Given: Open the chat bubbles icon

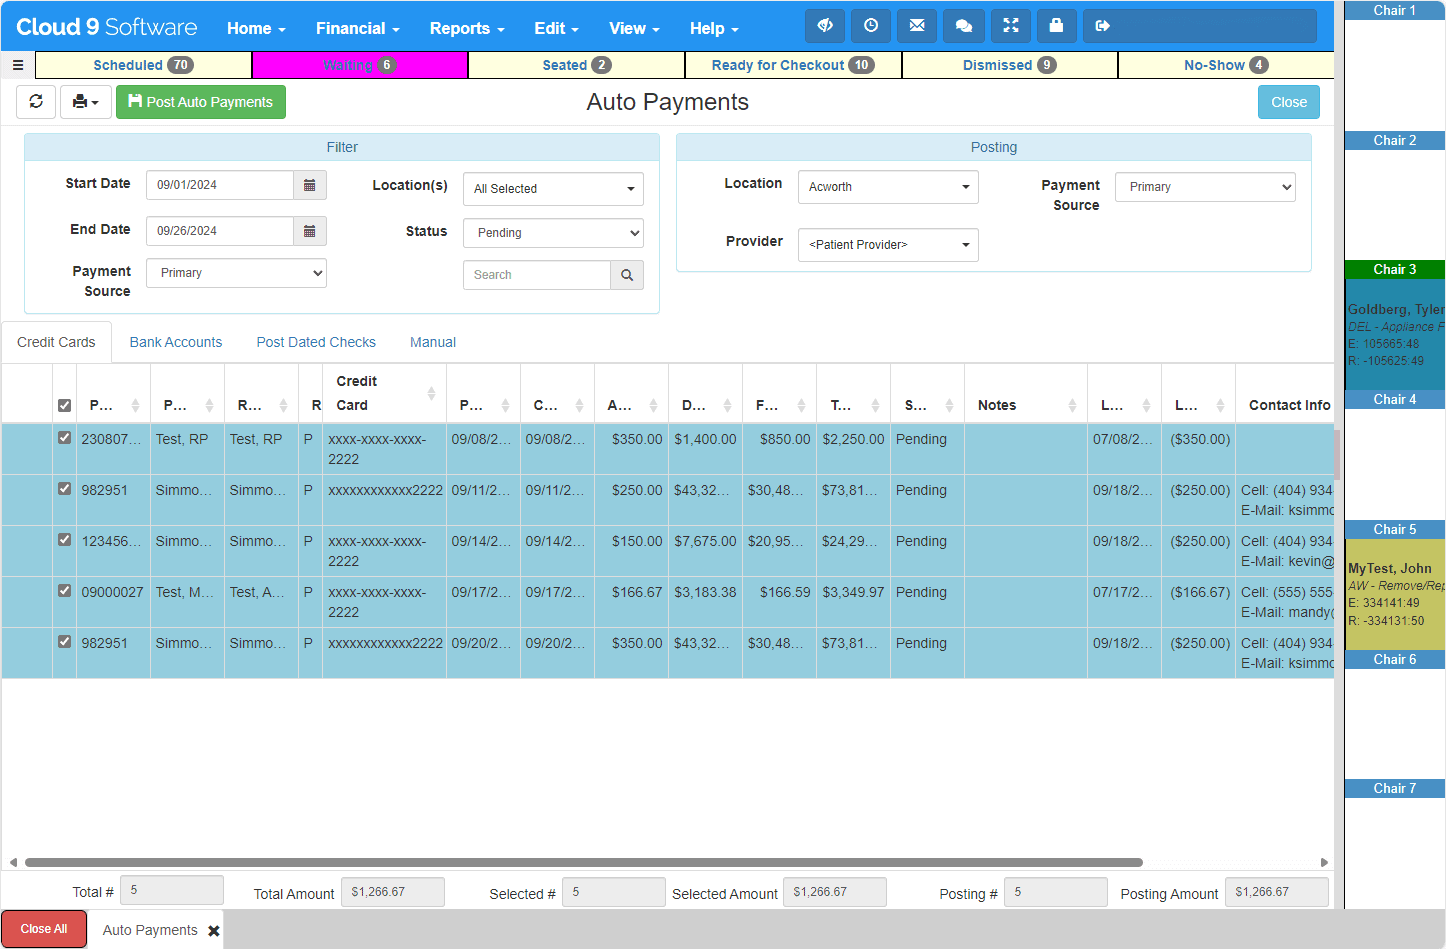Looking at the screenshot, I should click(x=964, y=26).
